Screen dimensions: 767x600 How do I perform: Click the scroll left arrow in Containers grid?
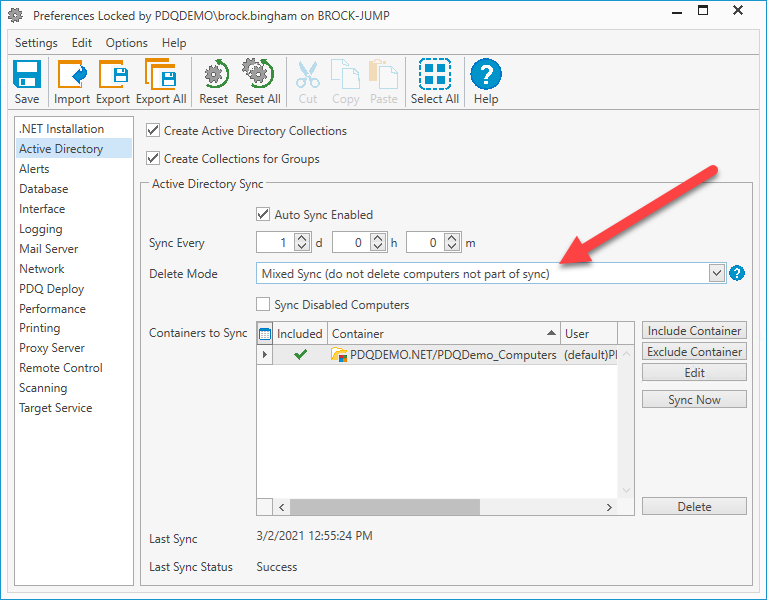coord(281,507)
